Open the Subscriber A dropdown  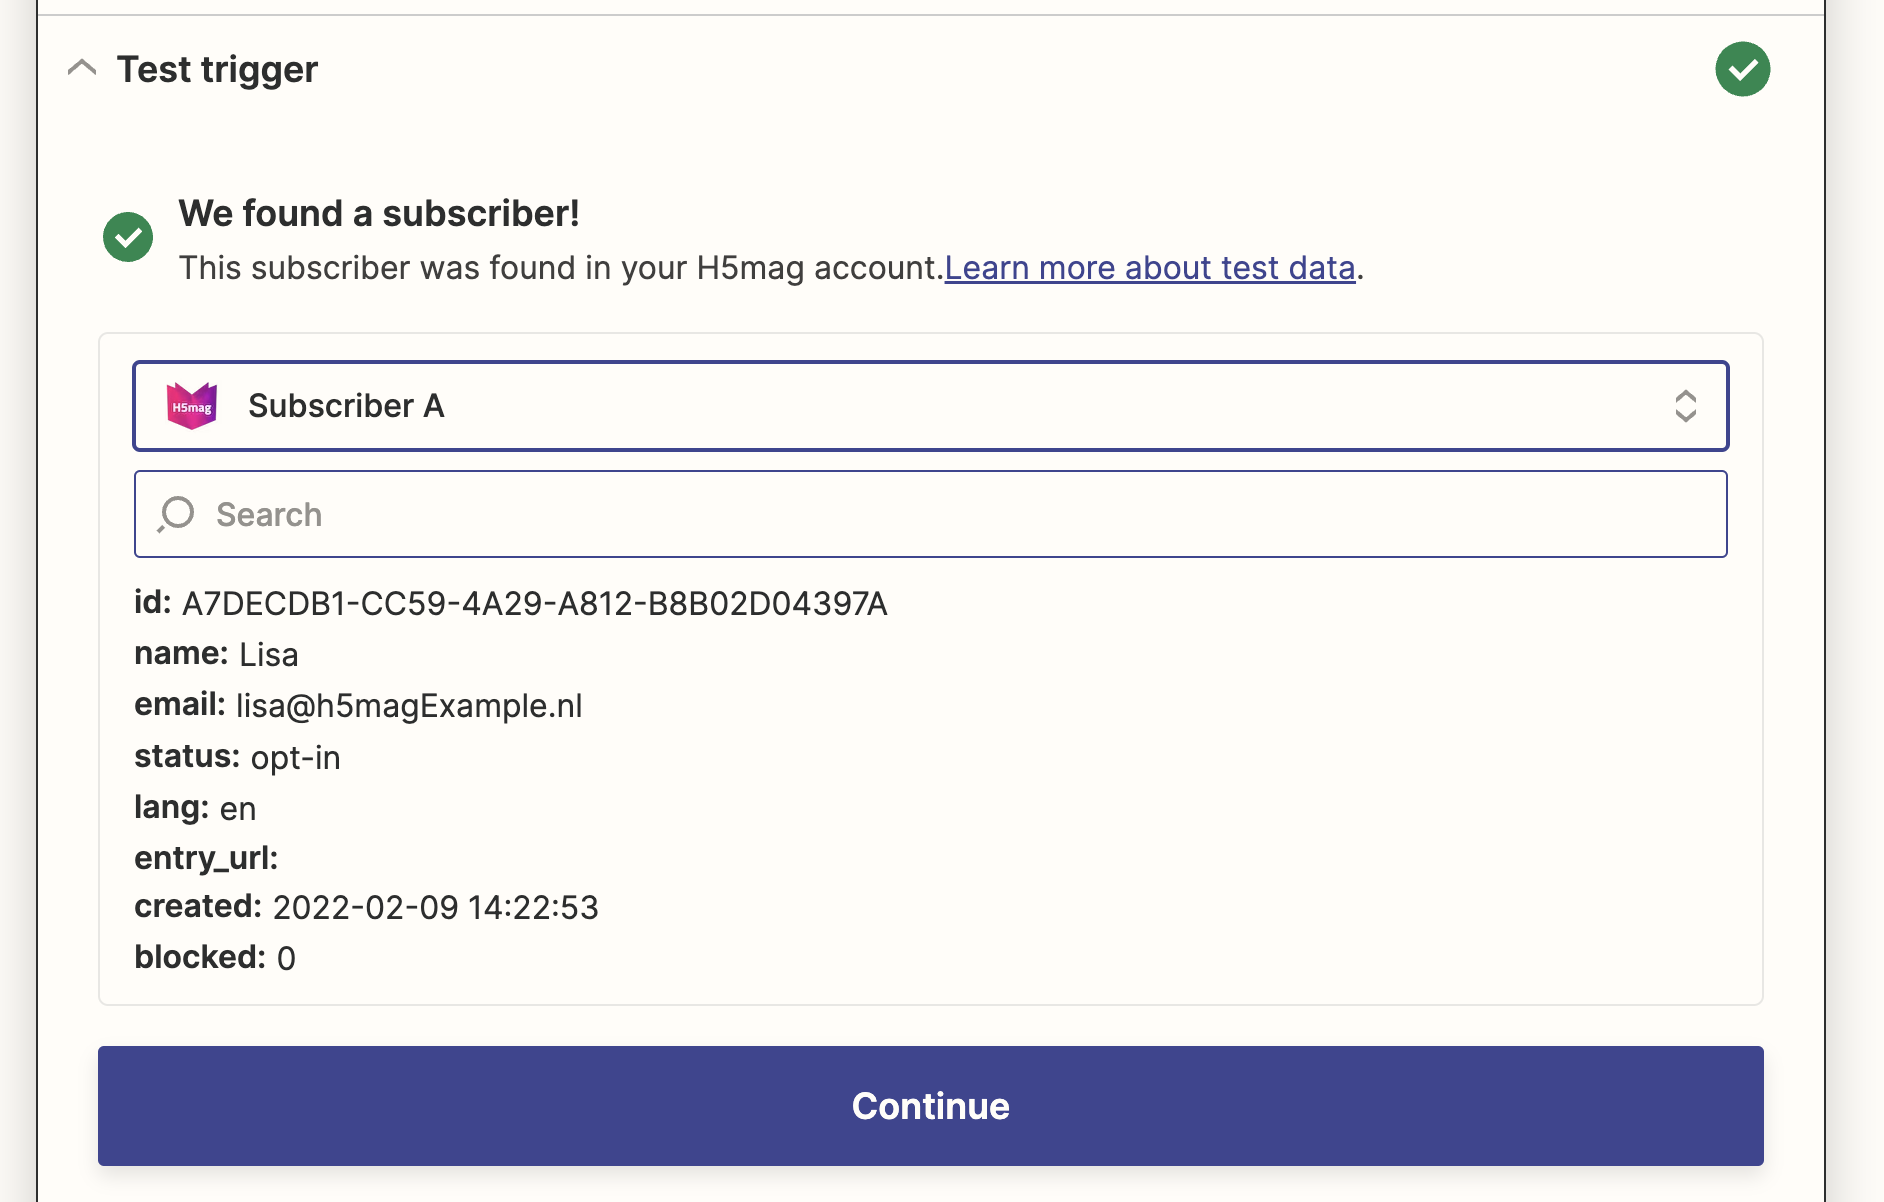[930, 406]
